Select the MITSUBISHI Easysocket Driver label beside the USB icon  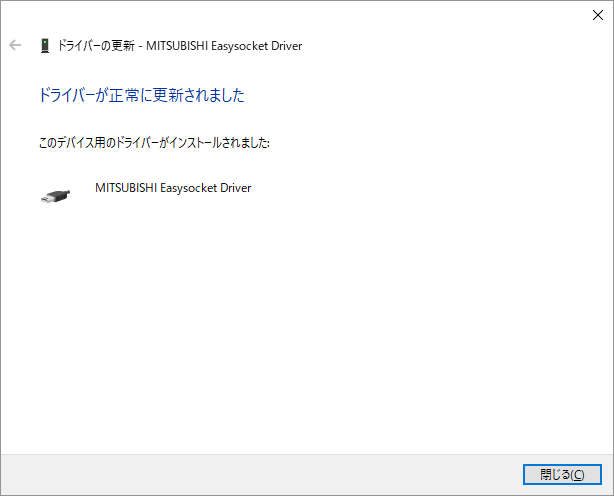pos(172,187)
